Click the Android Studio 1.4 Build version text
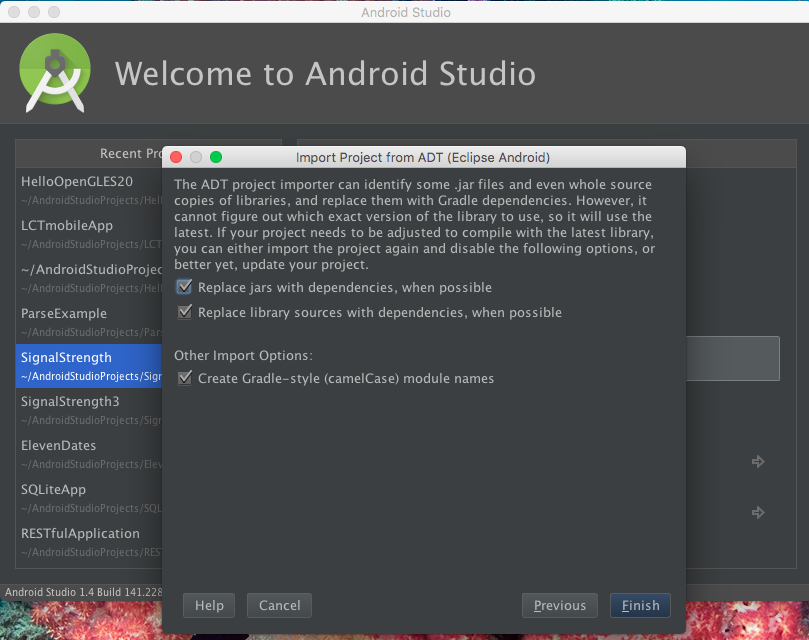809x640 pixels. pyautogui.click(x=83, y=591)
